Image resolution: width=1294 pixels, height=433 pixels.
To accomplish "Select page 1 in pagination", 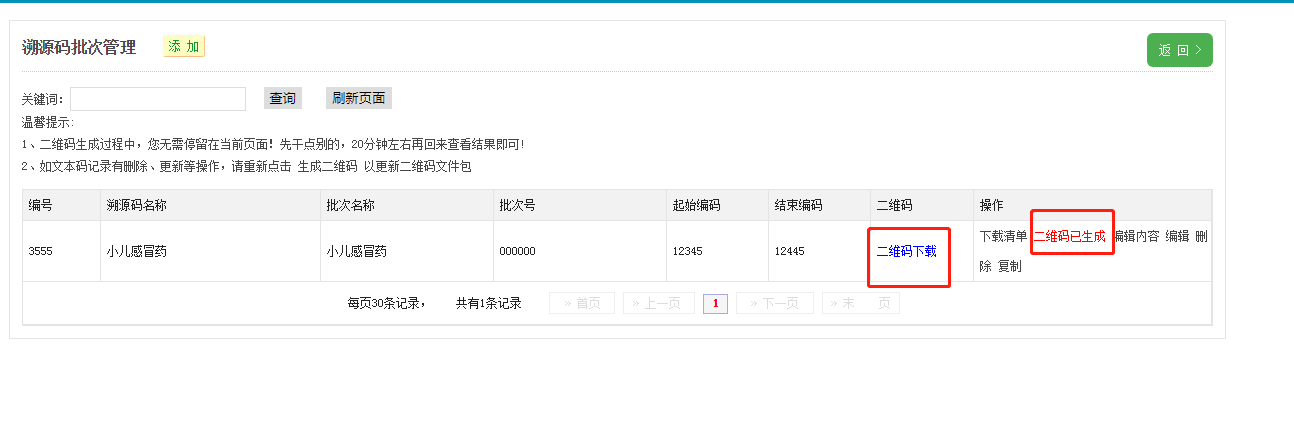I will click(715, 304).
